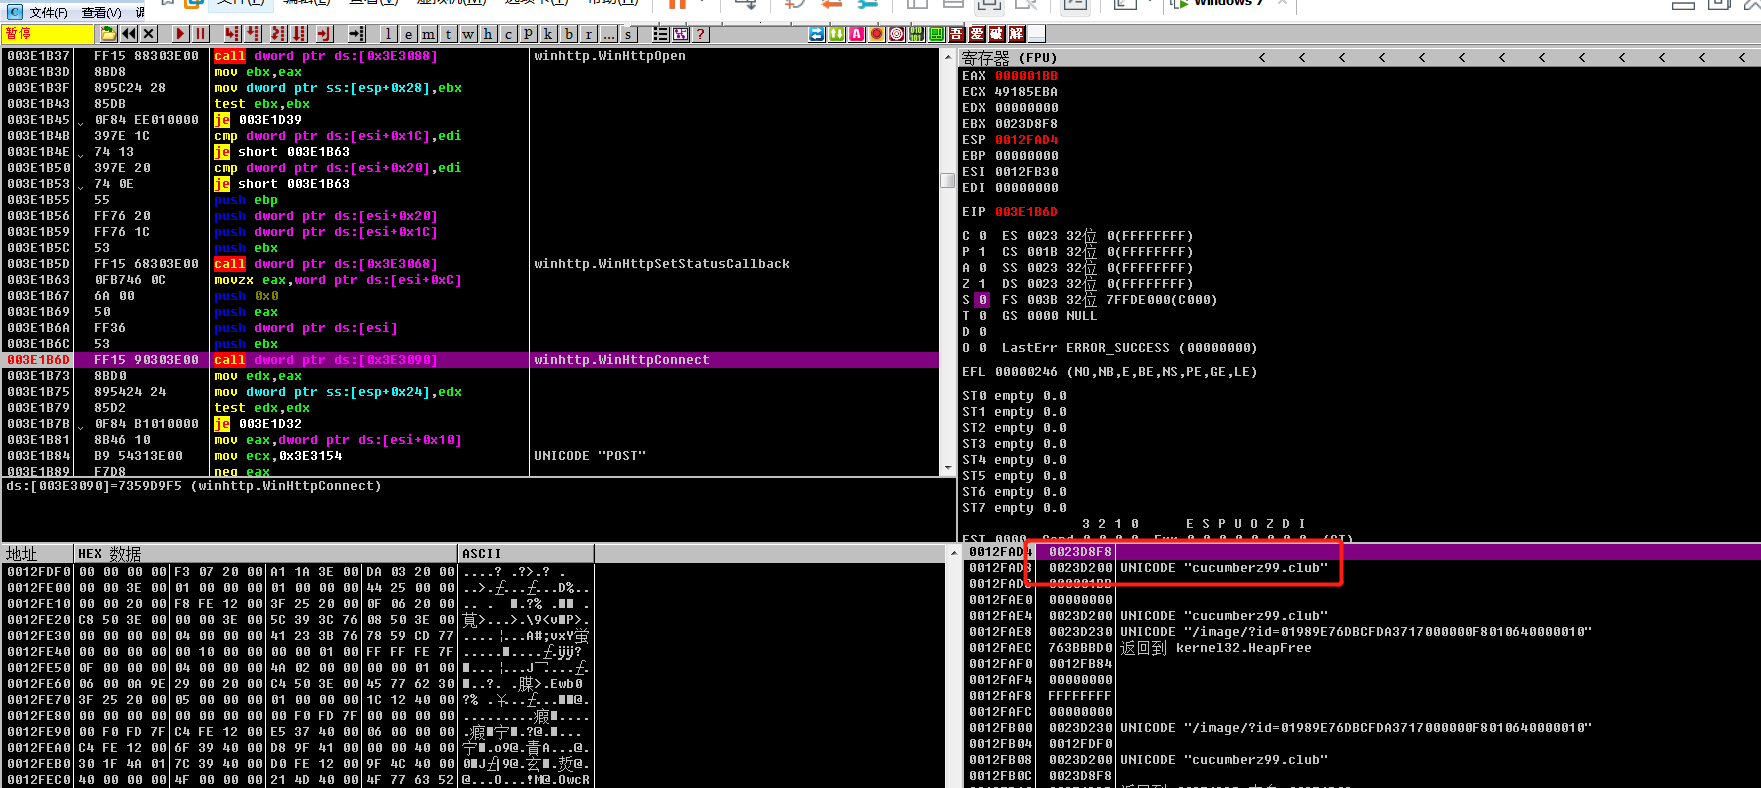Click the Go to address arrow icon

356,34
